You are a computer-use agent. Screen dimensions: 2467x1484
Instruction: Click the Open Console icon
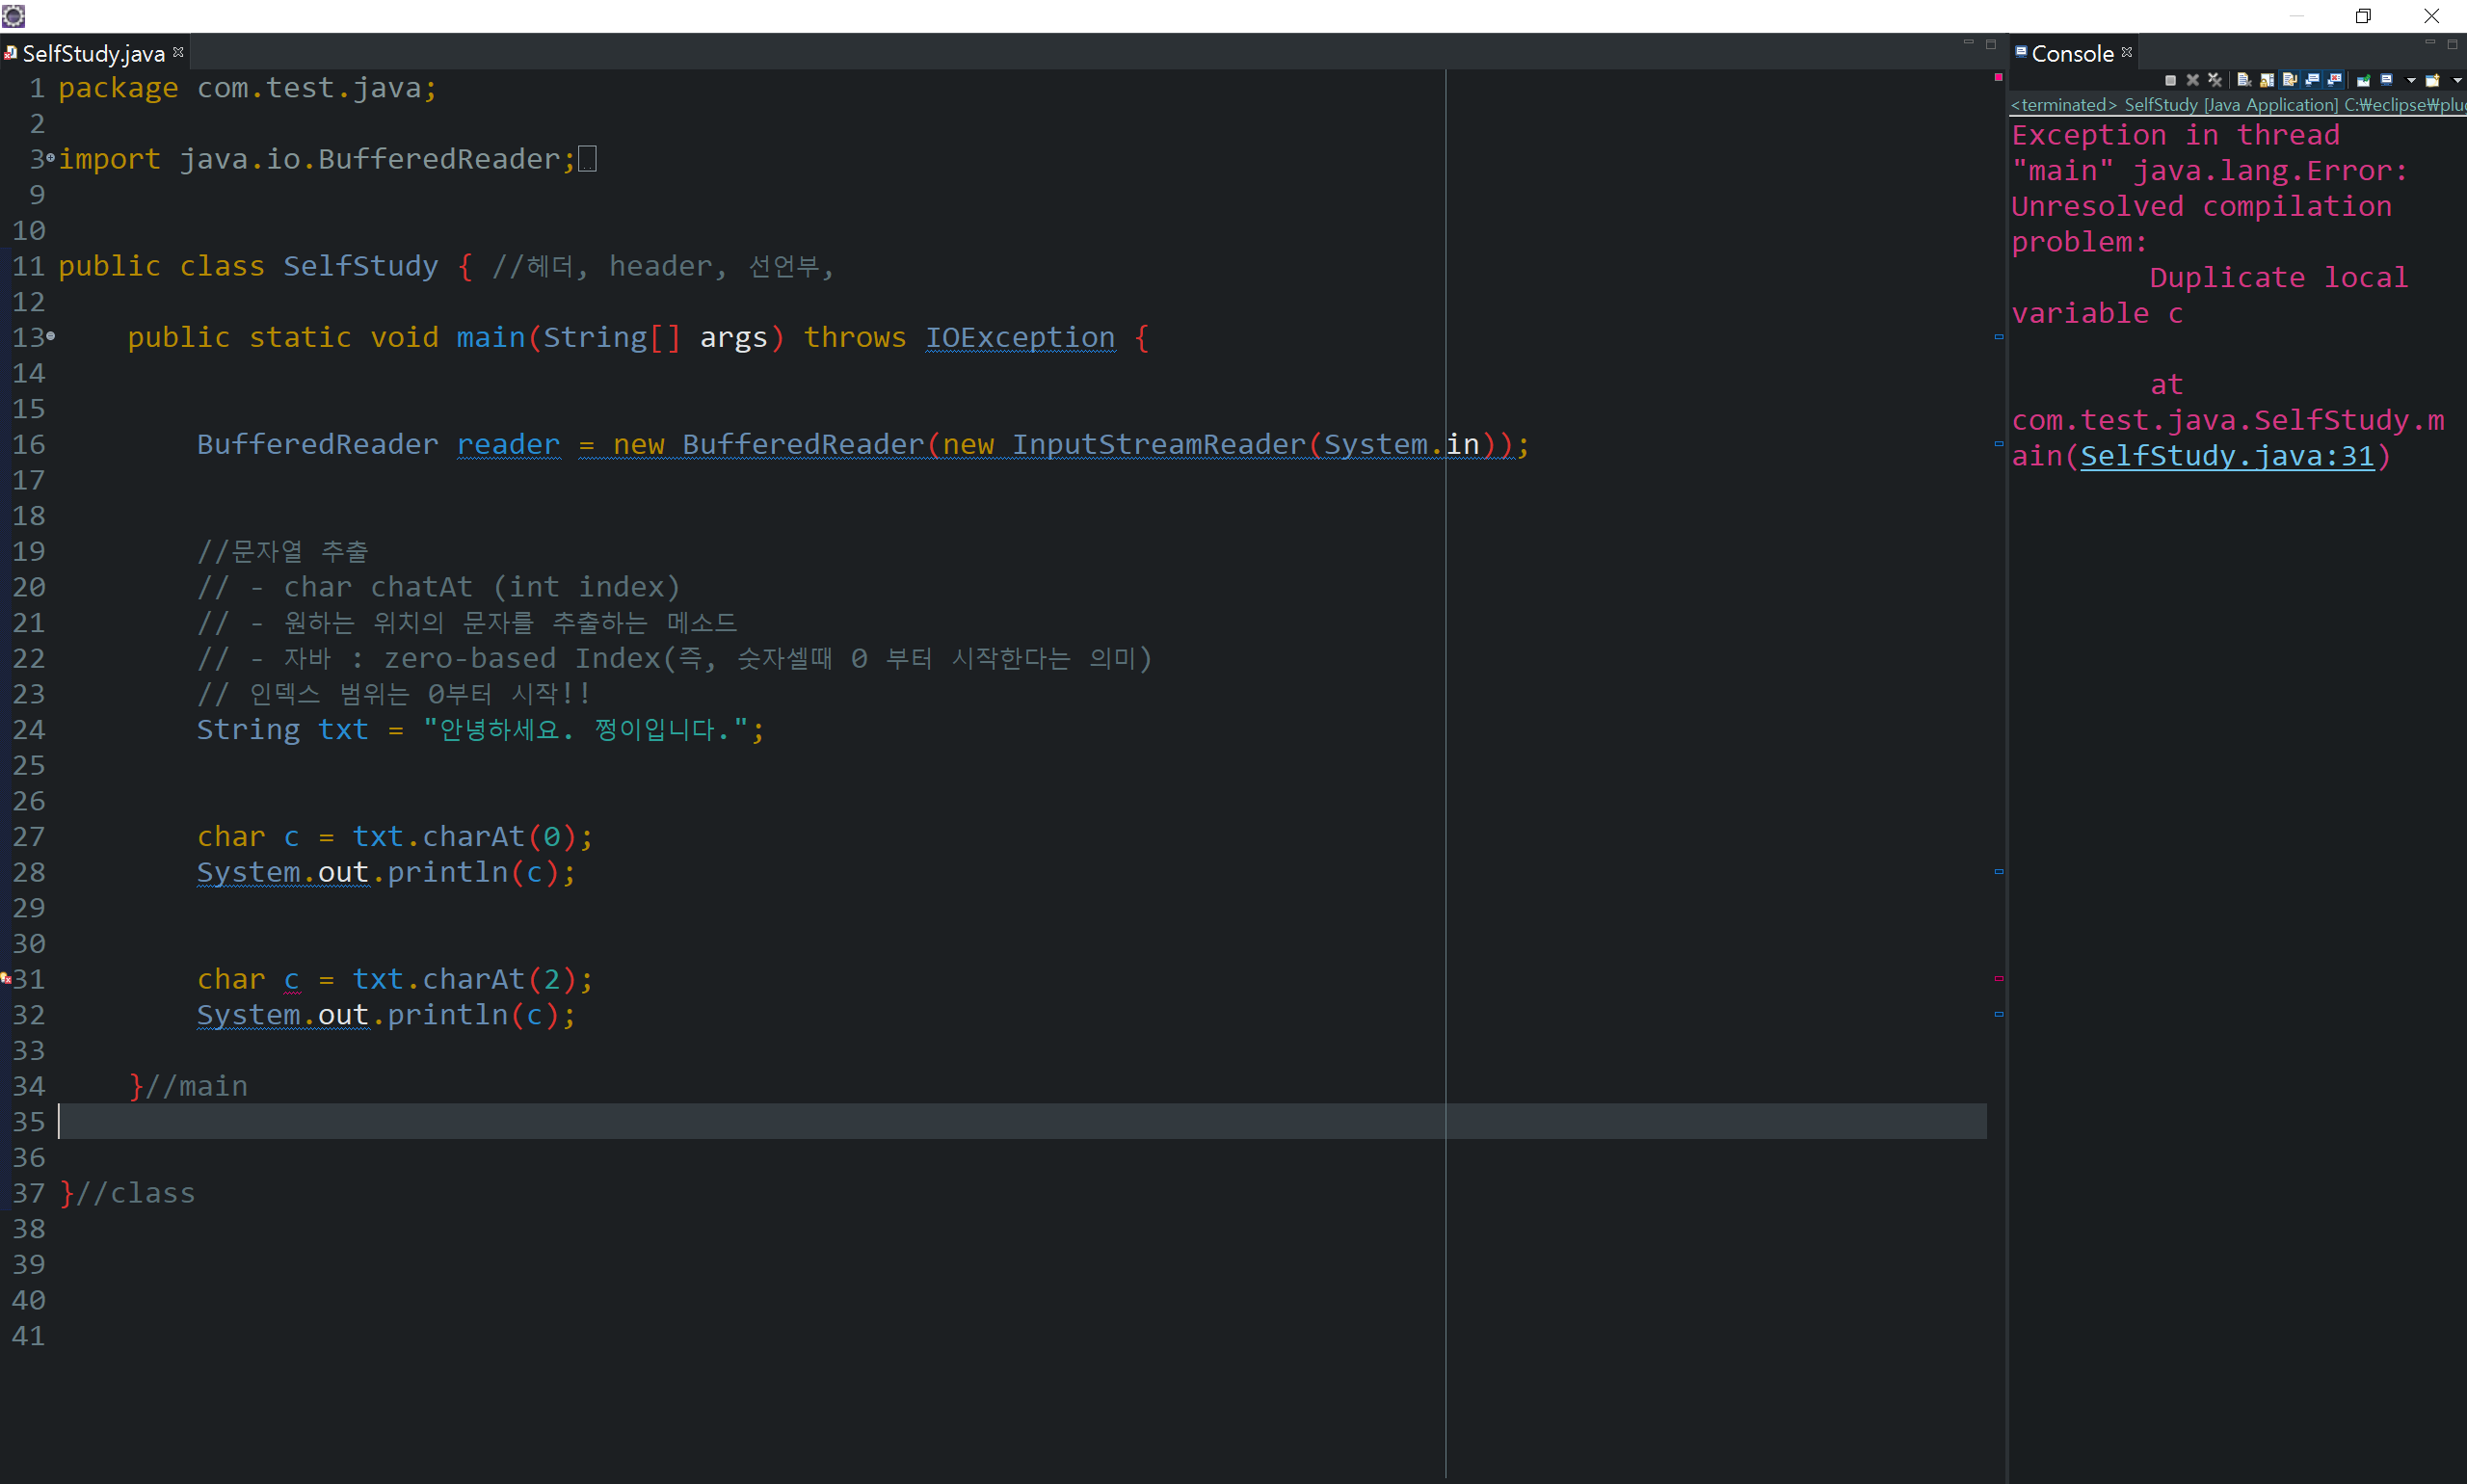point(2432,81)
